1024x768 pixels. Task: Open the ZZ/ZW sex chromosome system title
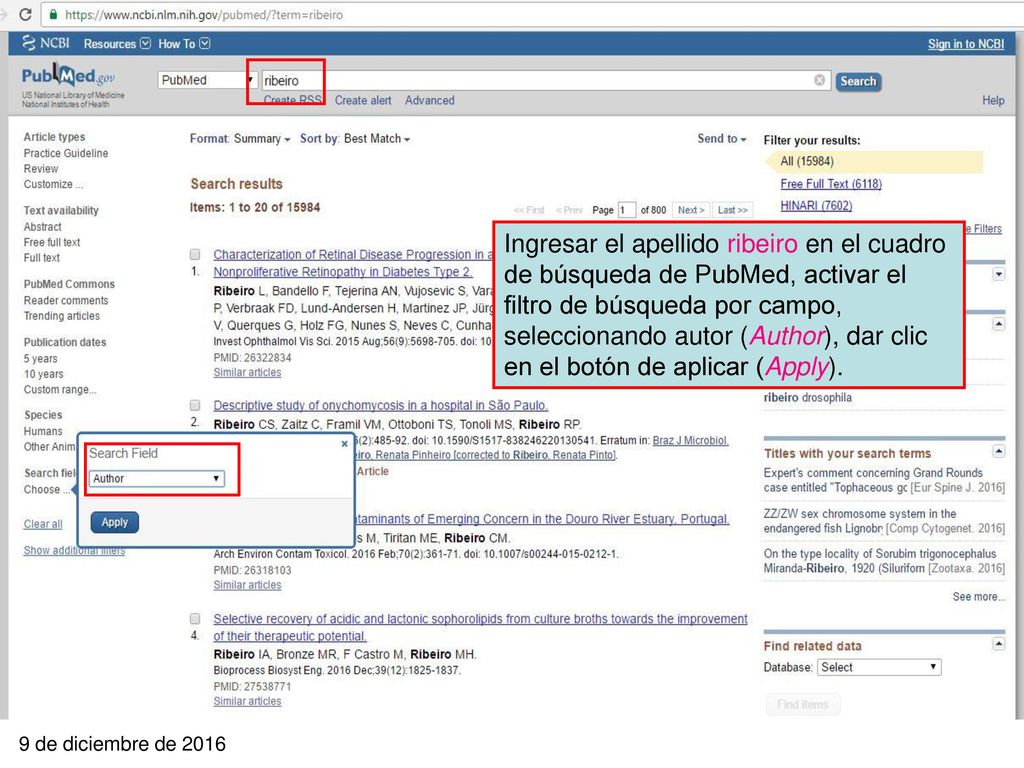[x=884, y=521]
